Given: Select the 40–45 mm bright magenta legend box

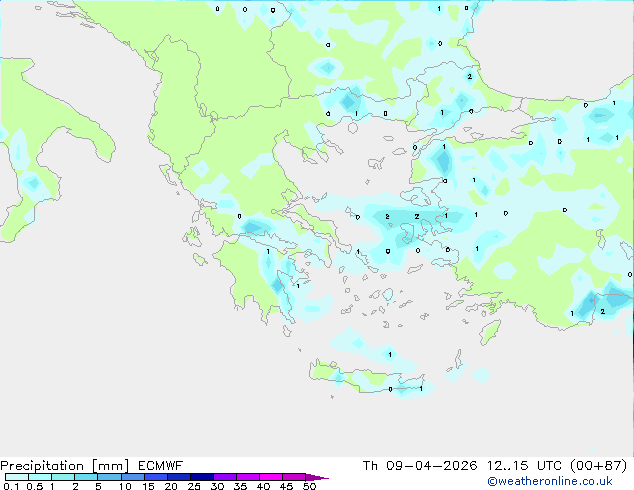Looking at the screenshot, I should tap(271, 477).
